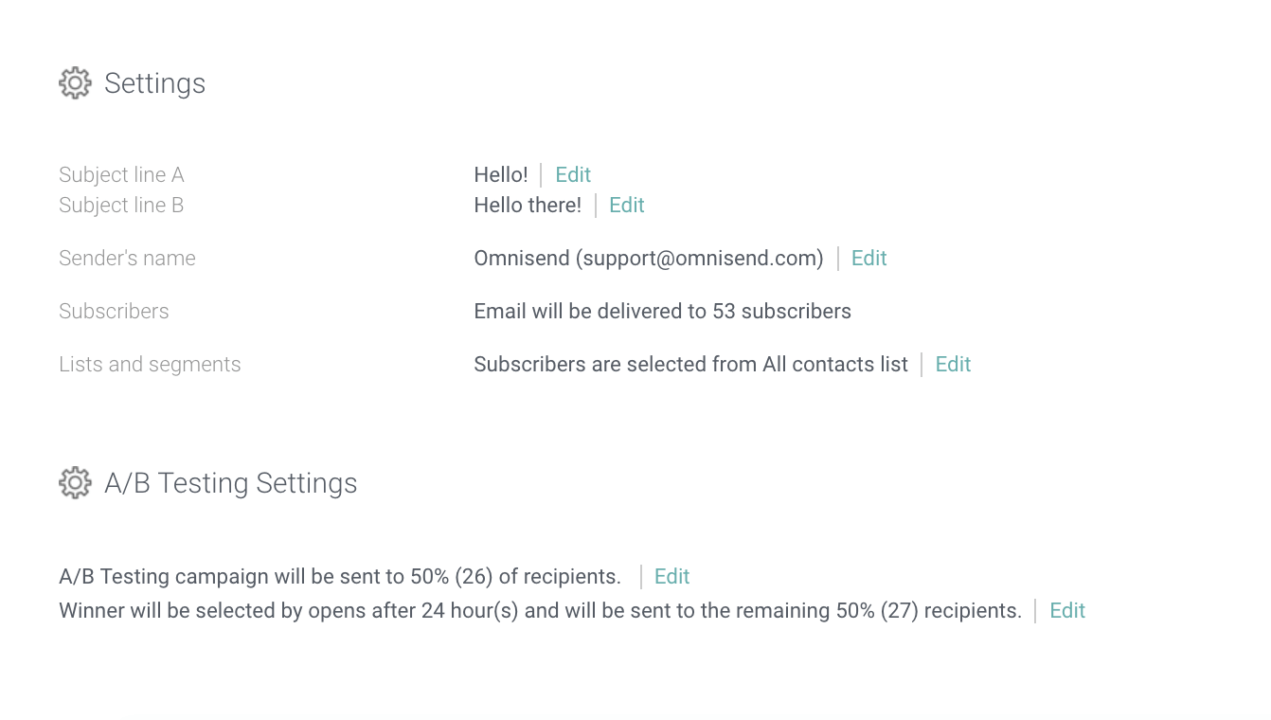The width and height of the screenshot is (1271, 720).
Task: Click the A/B Testing Settings gear icon
Action: point(74,483)
